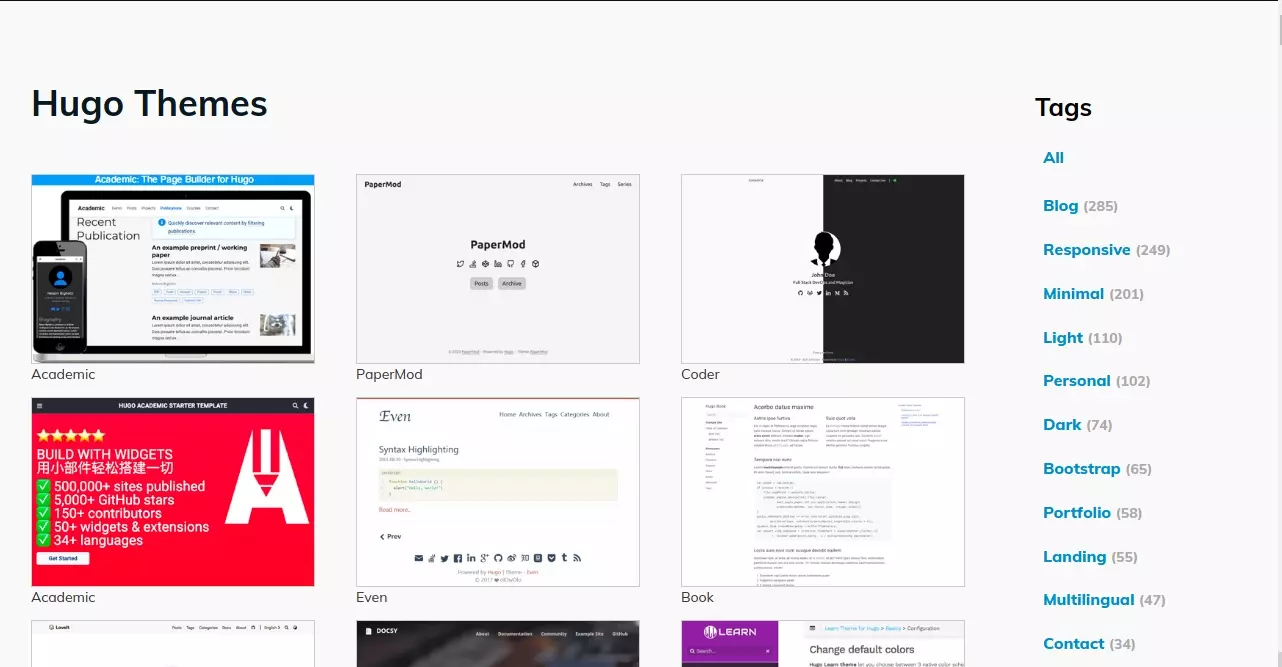Viewport: 1282px width, 667px height.
Task: Open the red Hugo Academic Starter thumbnail
Action: 173,491
